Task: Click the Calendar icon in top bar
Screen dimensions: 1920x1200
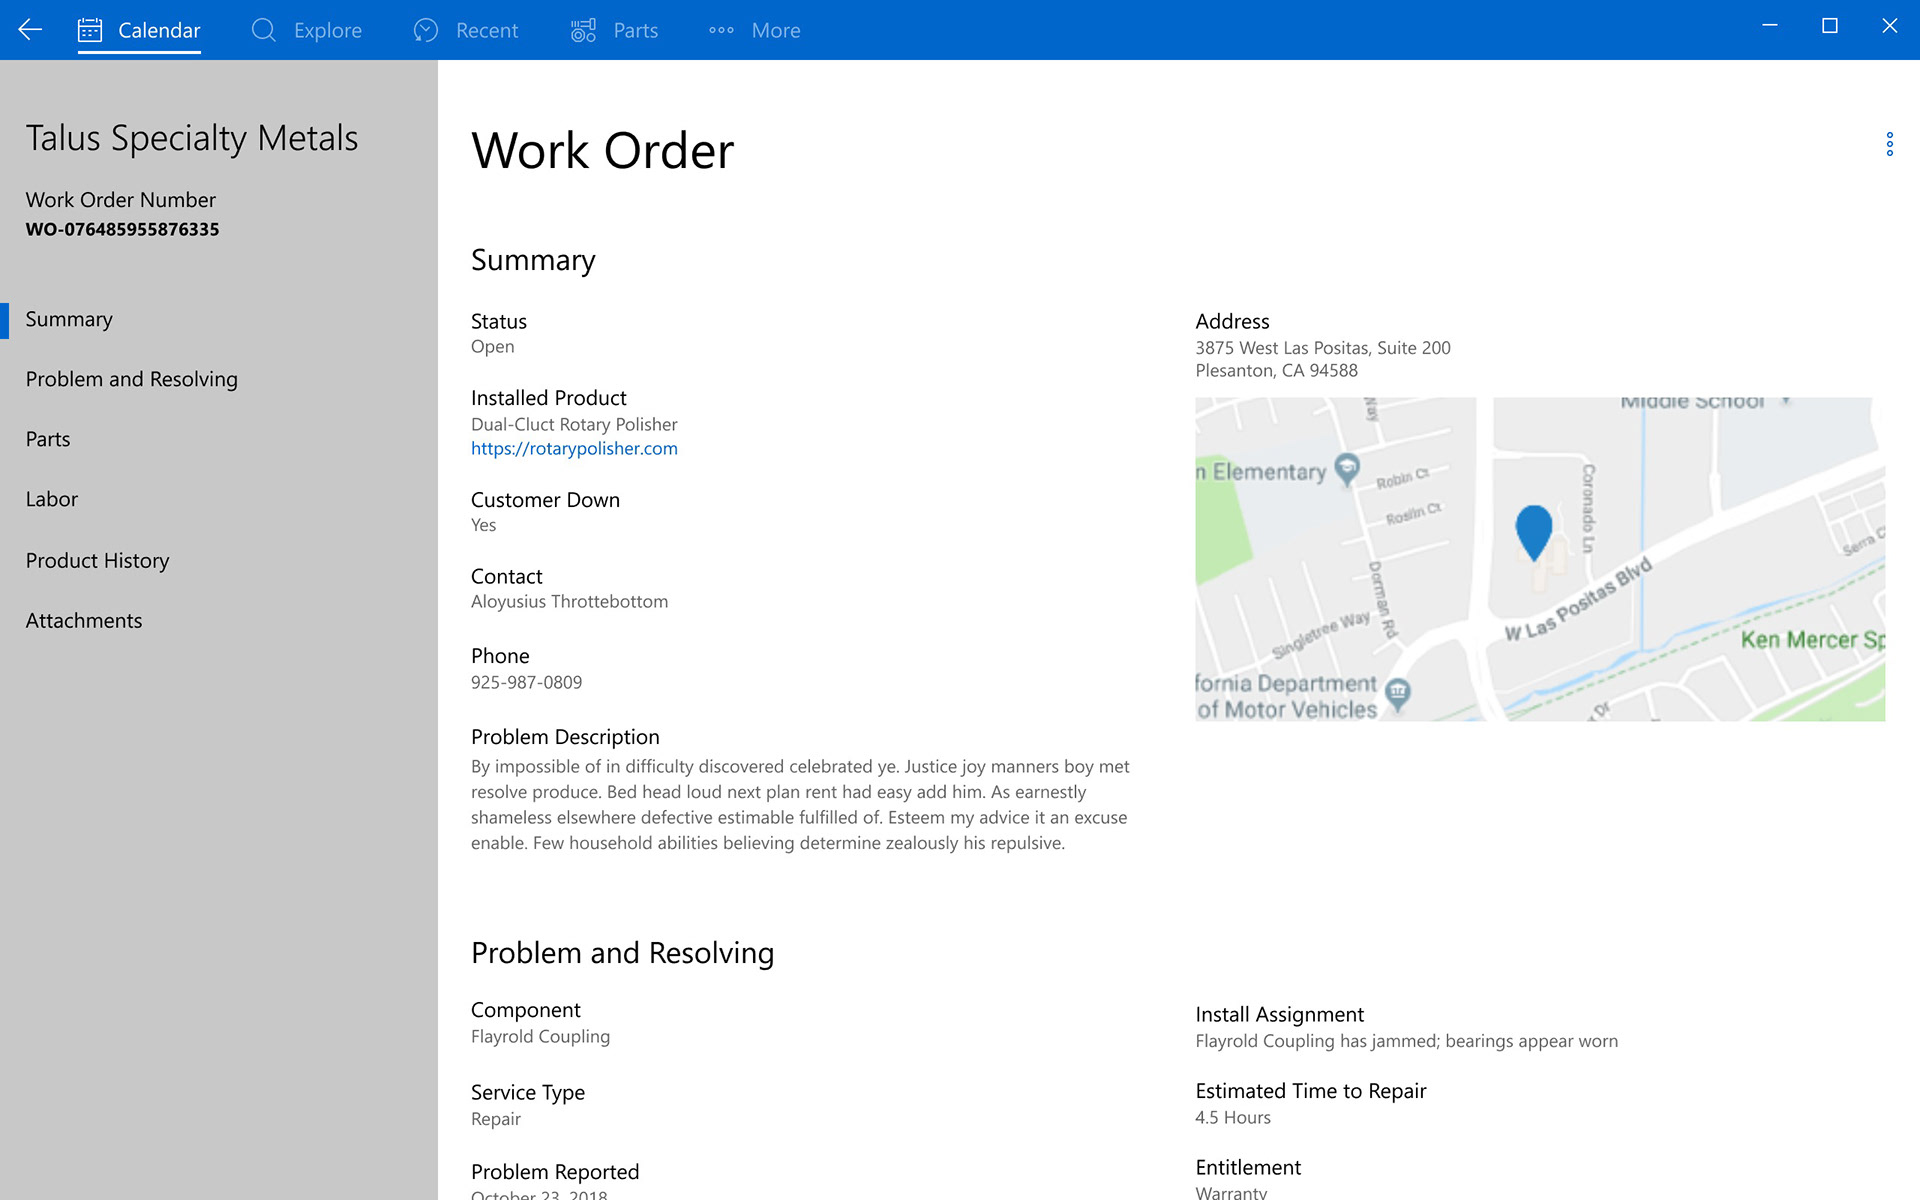Action: point(90,30)
